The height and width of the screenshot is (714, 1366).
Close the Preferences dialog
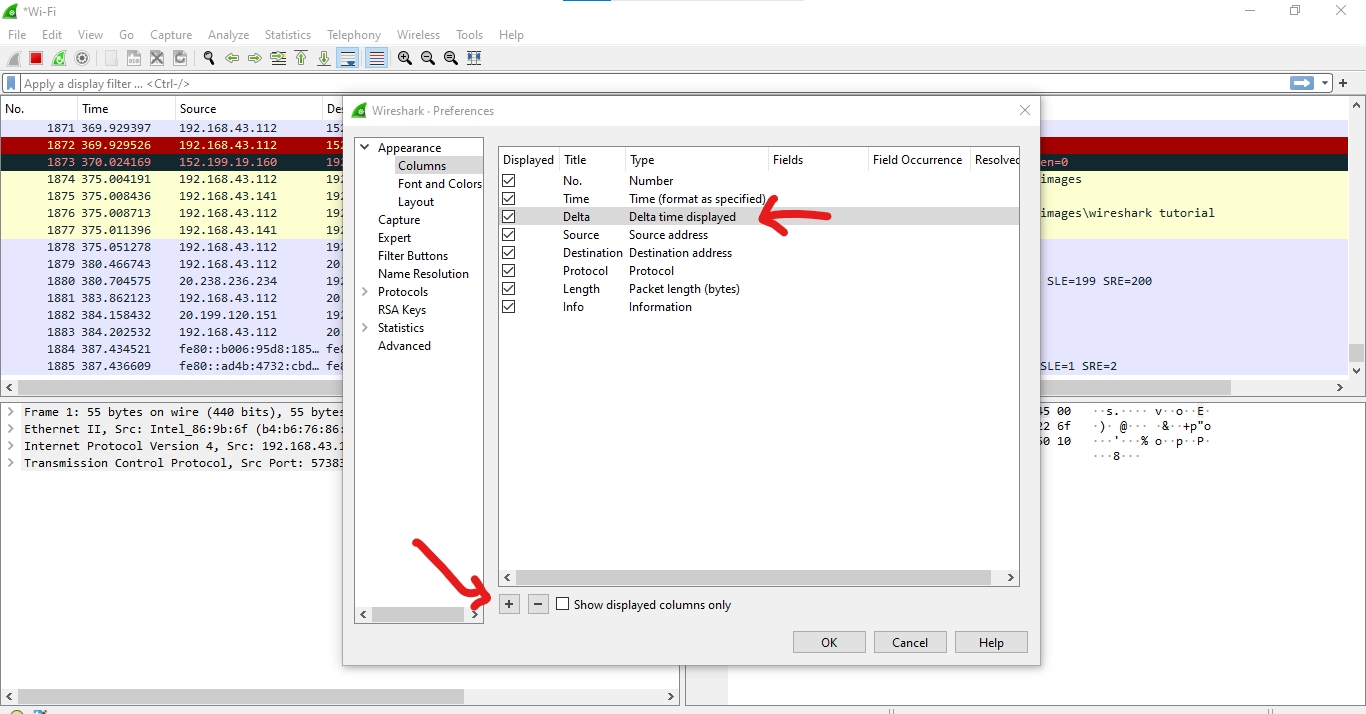point(1025,110)
